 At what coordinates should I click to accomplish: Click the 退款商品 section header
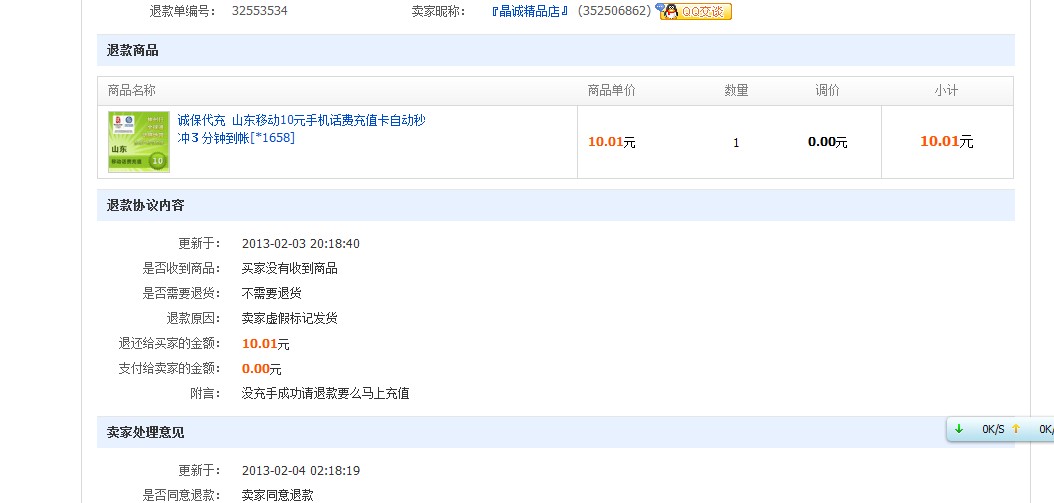click(556, 50)
